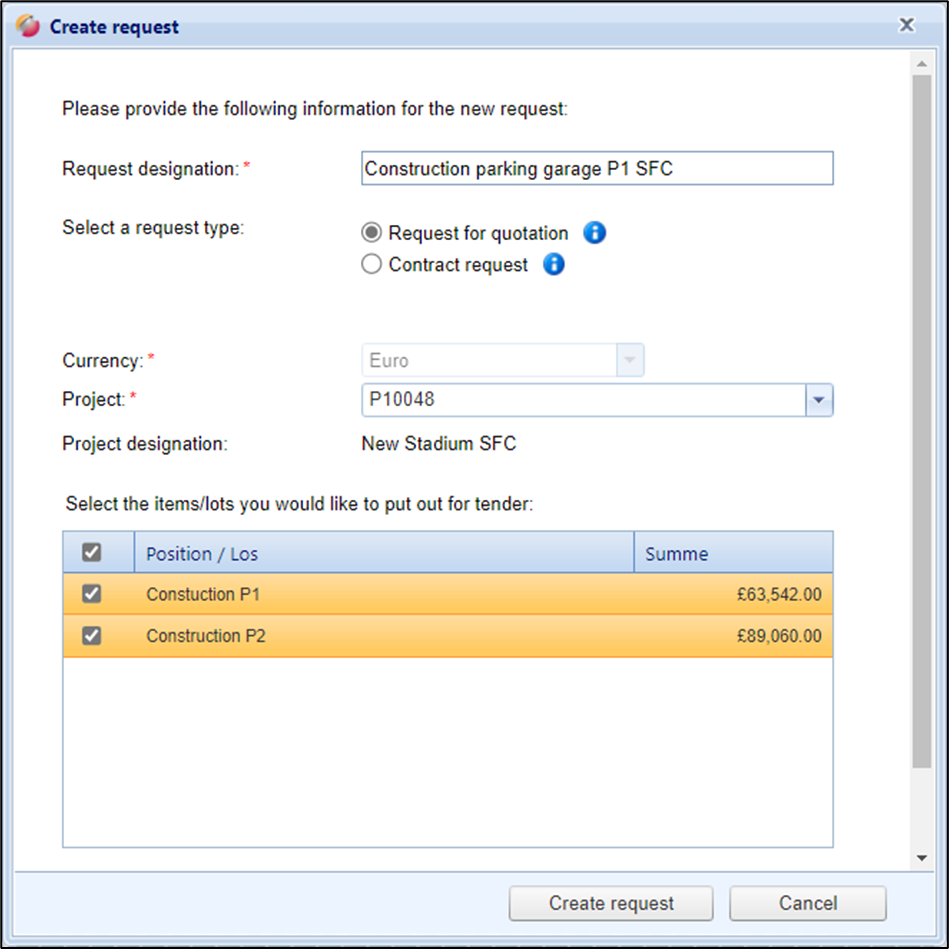Toggle the select-all checkbox in table header

coord(92,553)
